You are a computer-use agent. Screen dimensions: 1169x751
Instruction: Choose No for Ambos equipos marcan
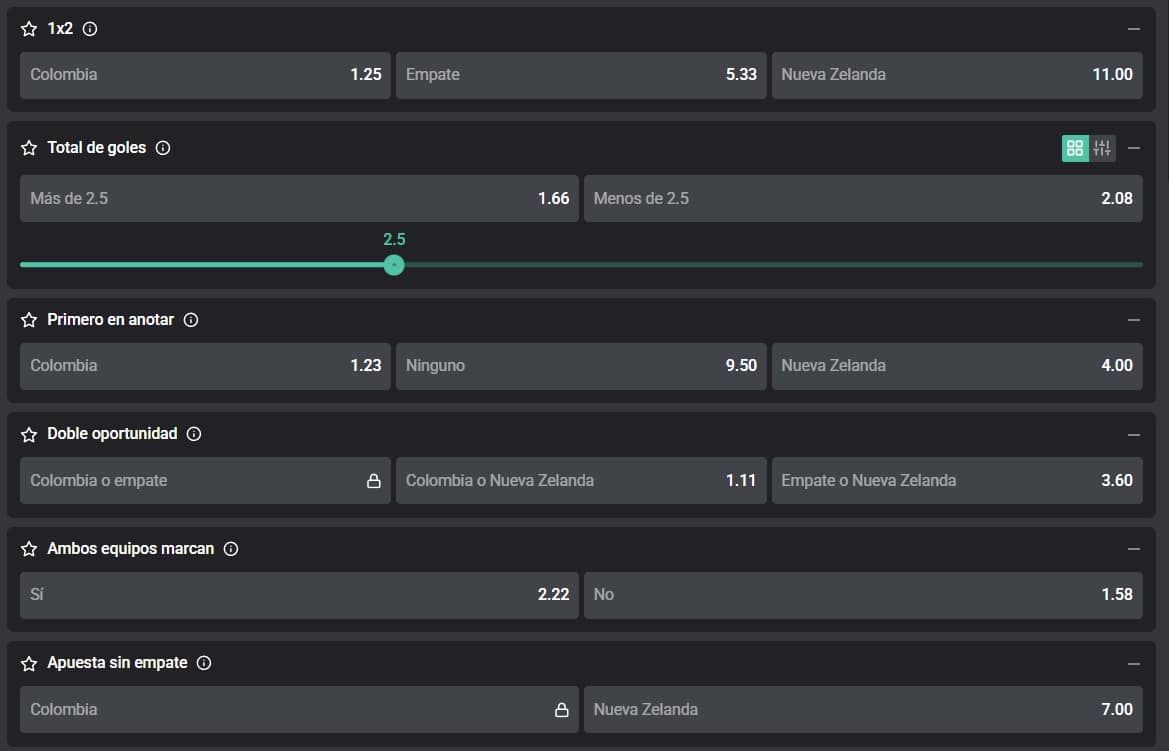tap(862, 595)
